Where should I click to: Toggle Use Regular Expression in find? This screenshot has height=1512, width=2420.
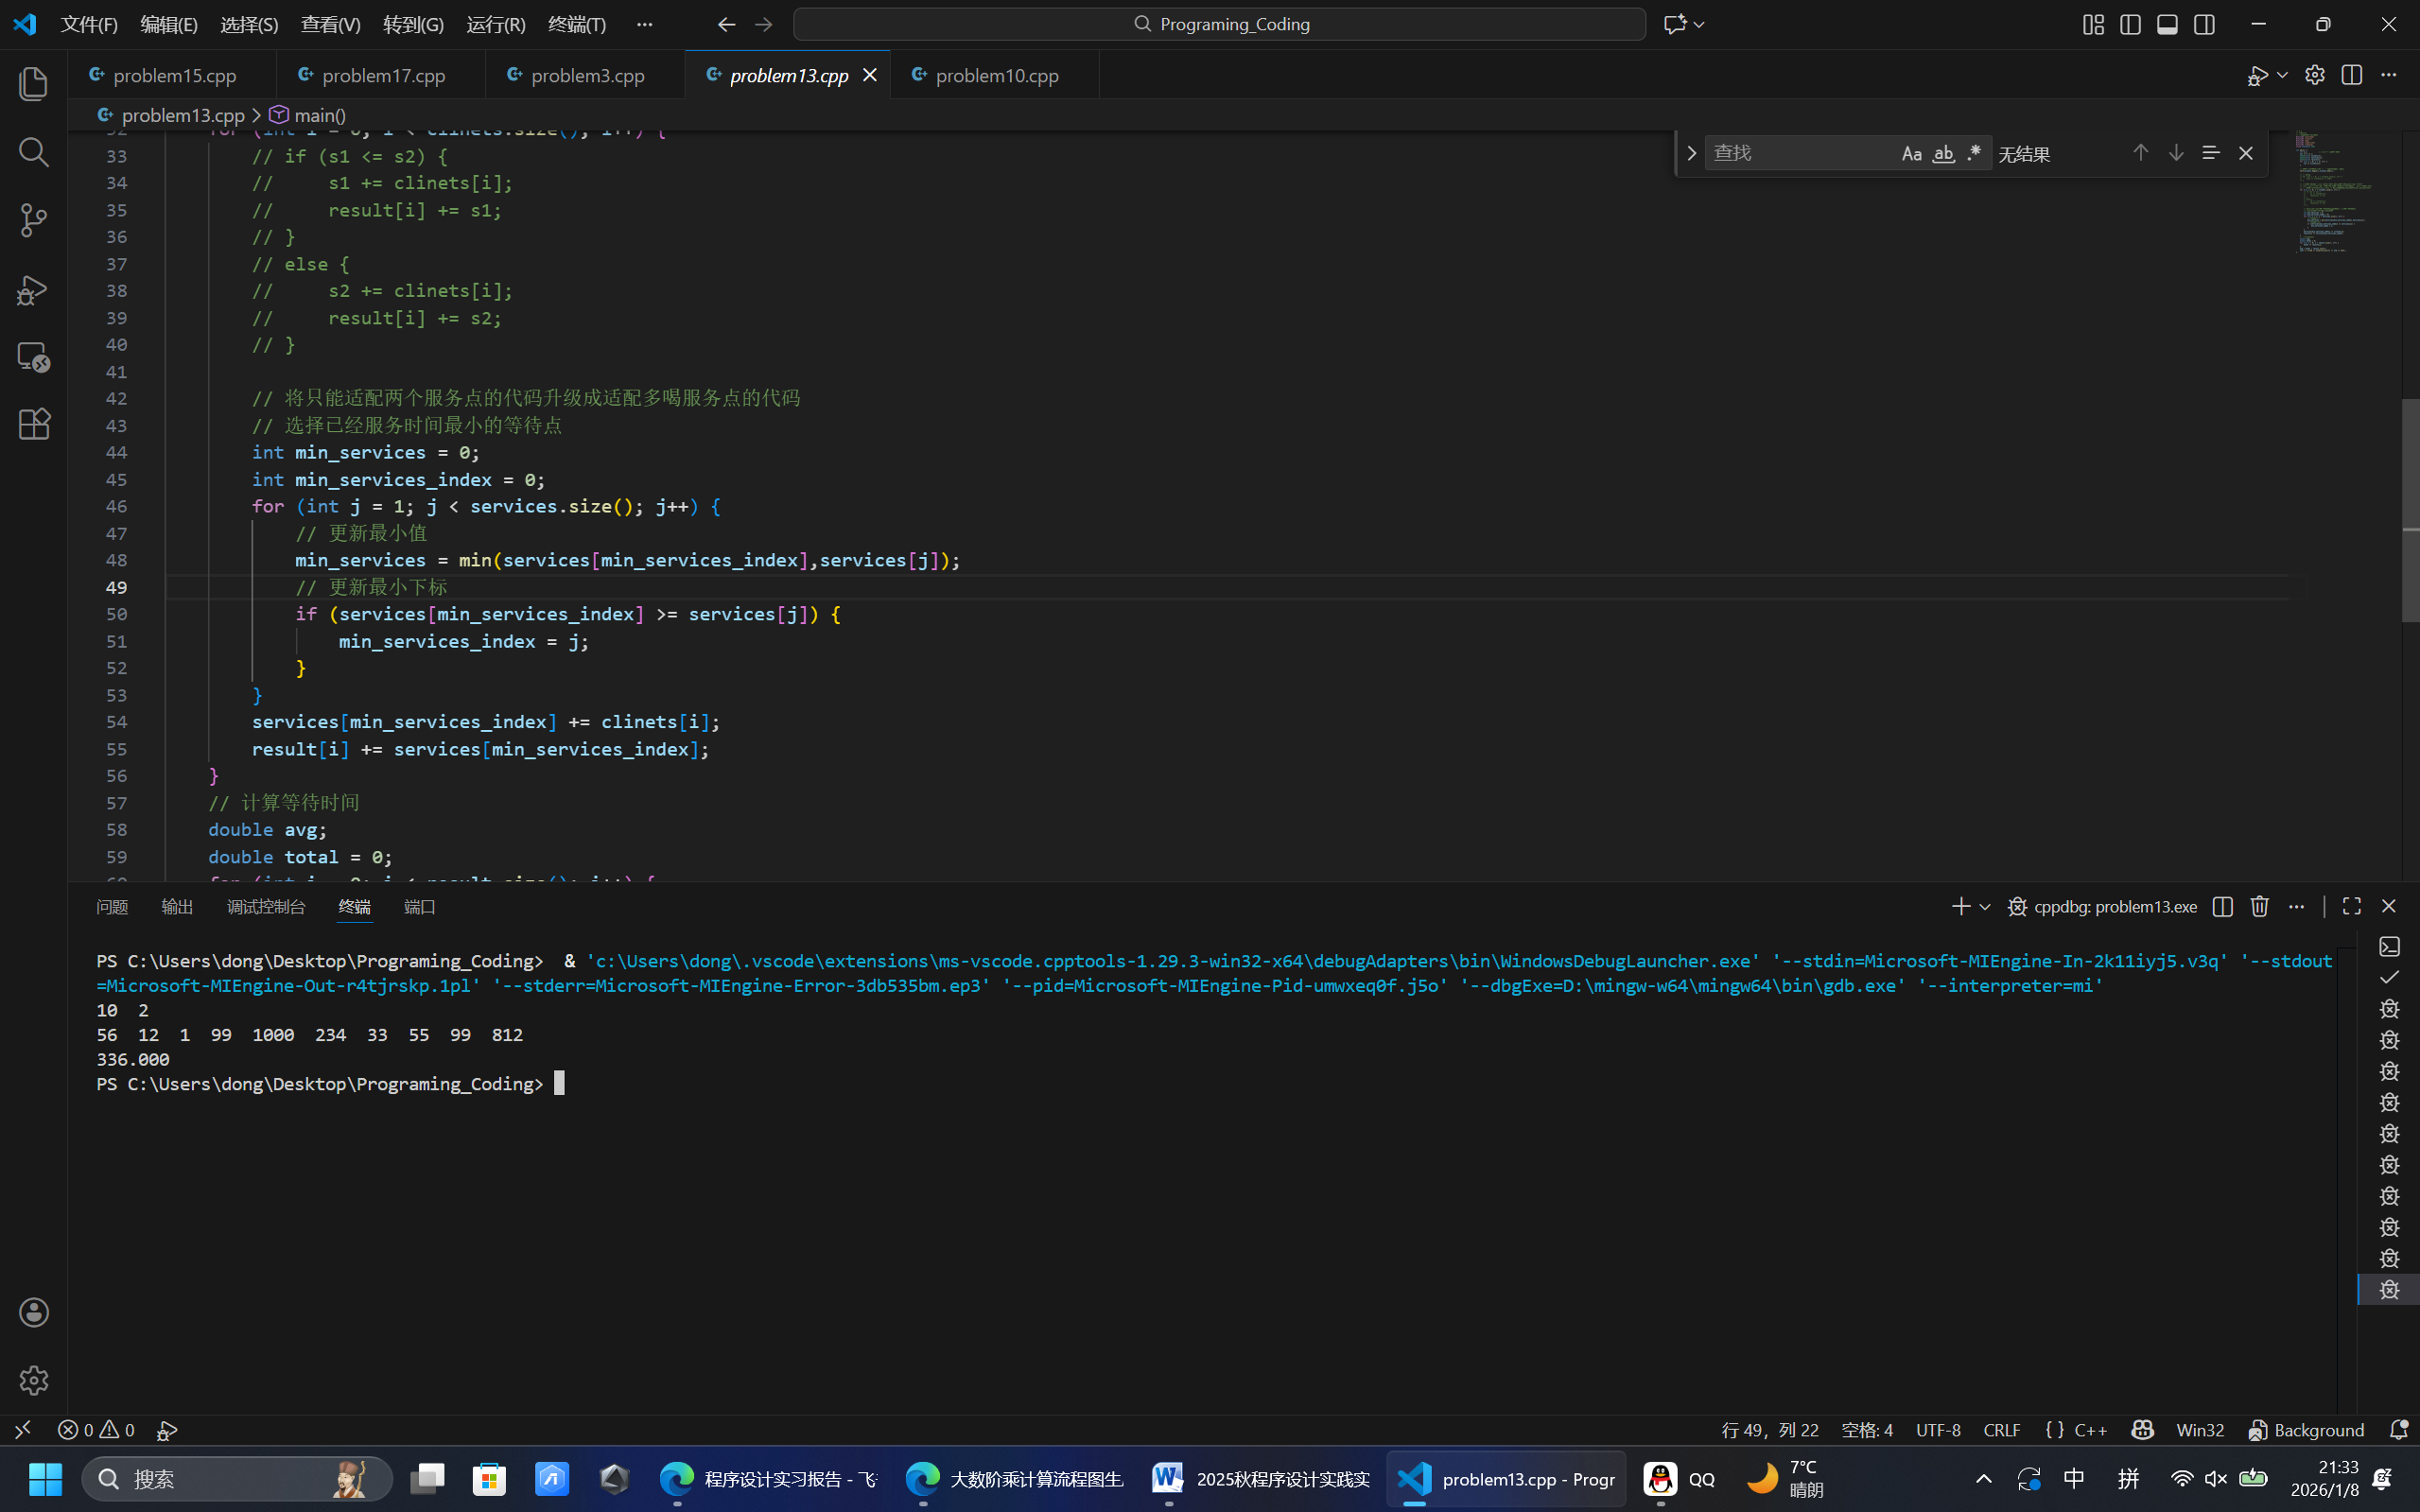click(1974, 153)
